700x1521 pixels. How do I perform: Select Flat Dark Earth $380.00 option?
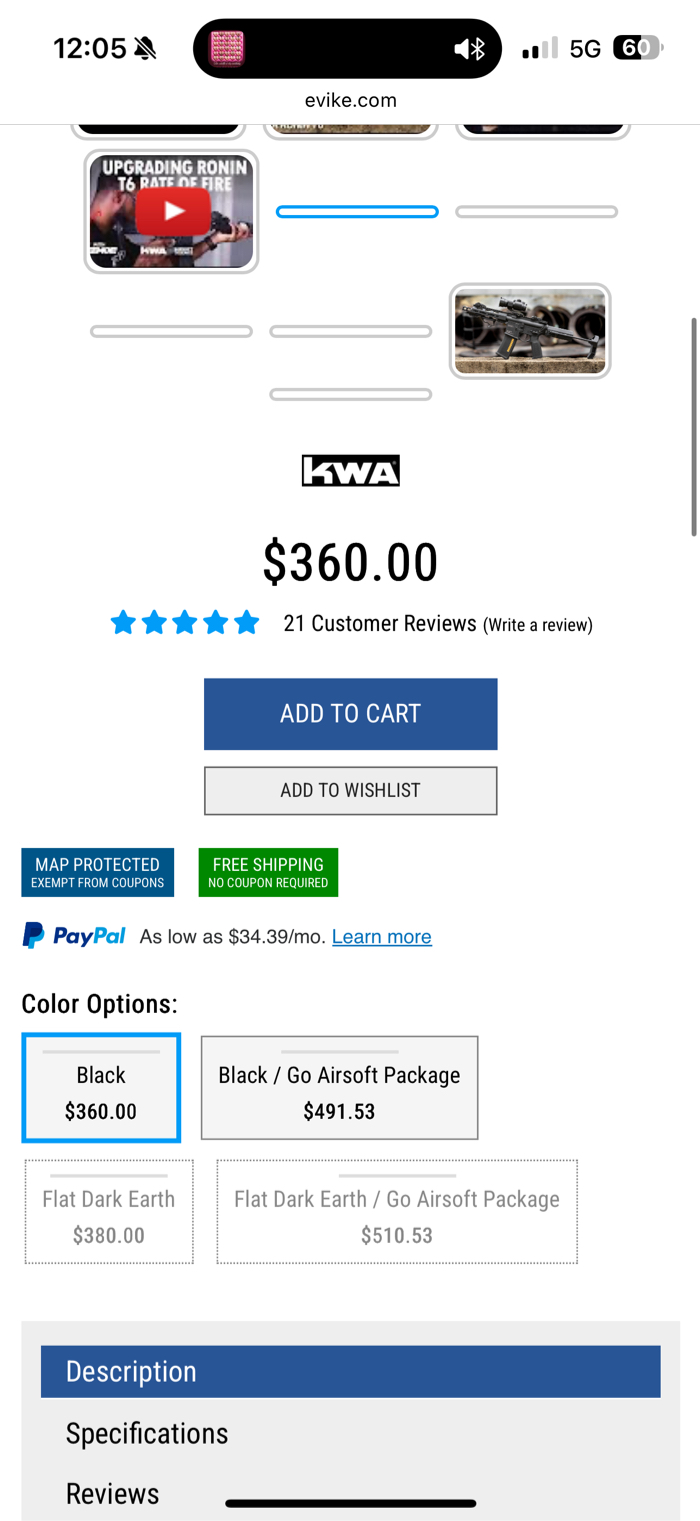(x=109, y=1212)
